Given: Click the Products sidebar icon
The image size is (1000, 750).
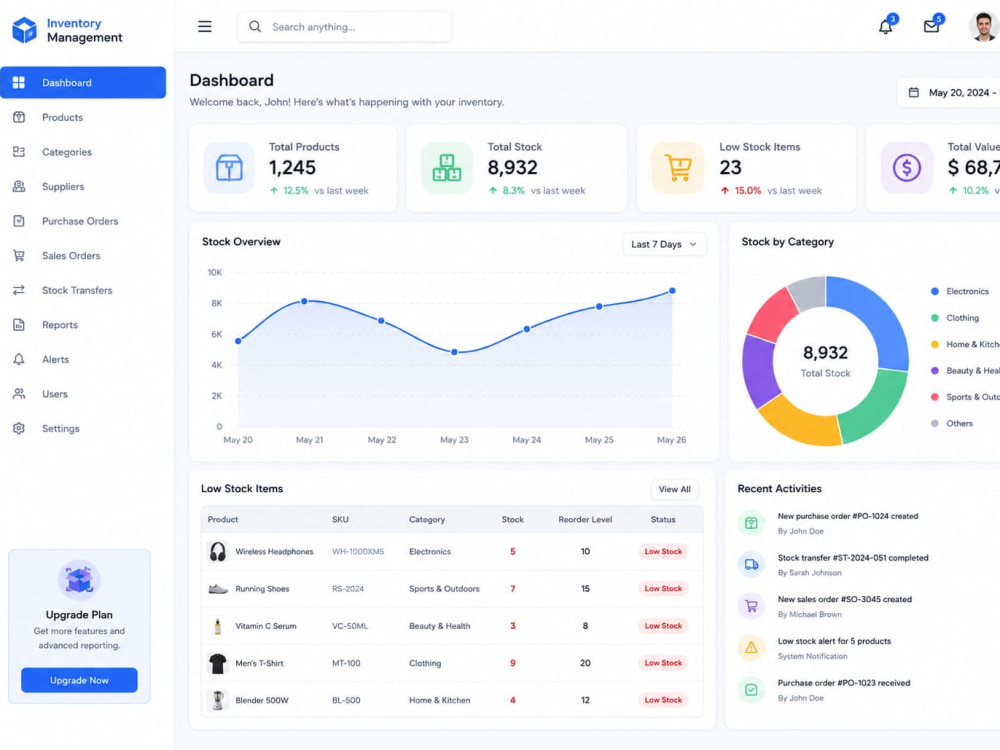Looking at the screenshot, I should (x=19, y=117).
